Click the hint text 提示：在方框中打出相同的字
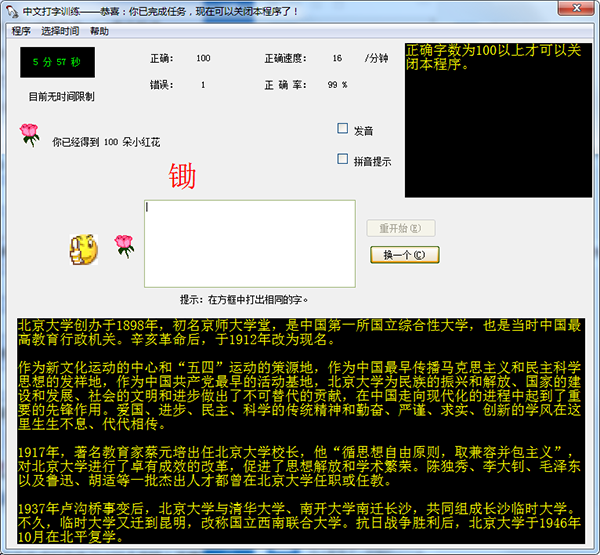600x555 pixels. (244, 300)
